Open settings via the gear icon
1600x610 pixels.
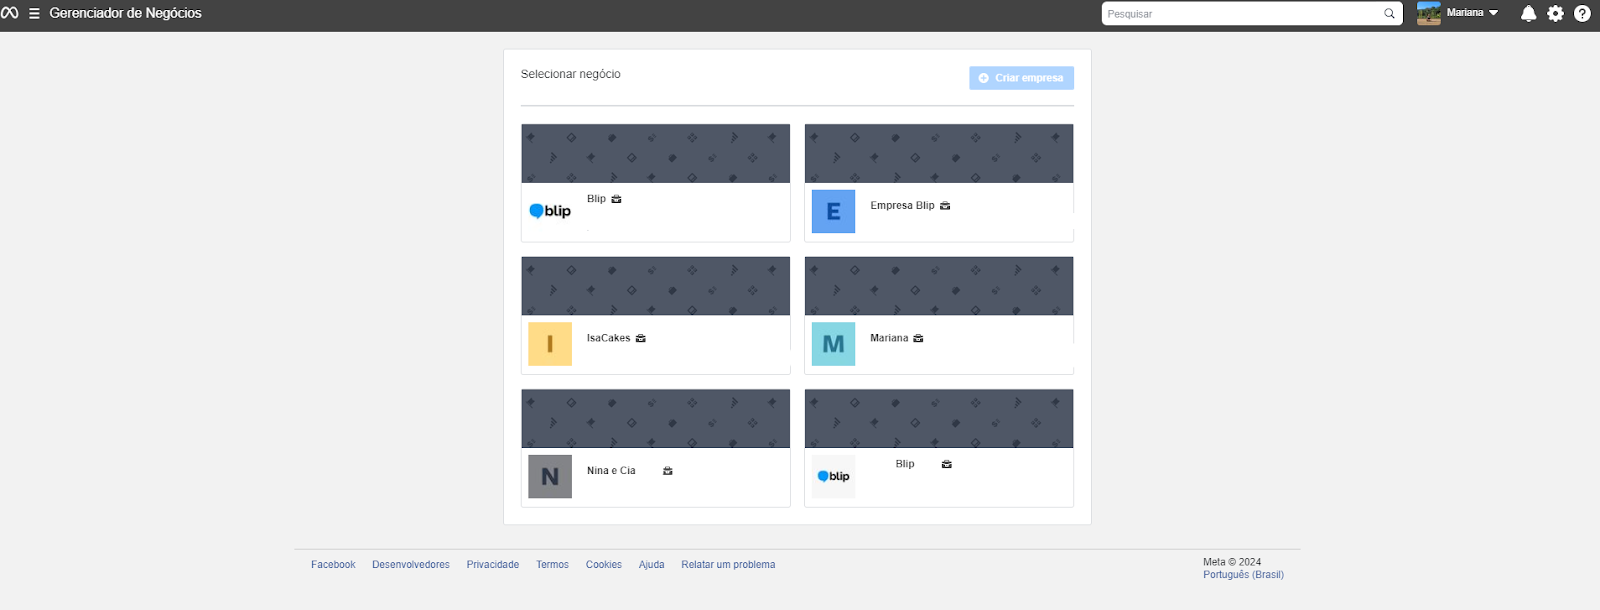coord(1555,14)
